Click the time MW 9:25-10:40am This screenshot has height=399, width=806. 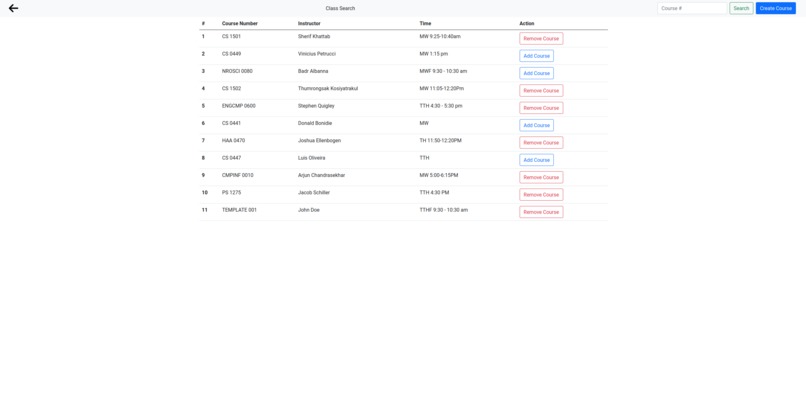[440, 37]
